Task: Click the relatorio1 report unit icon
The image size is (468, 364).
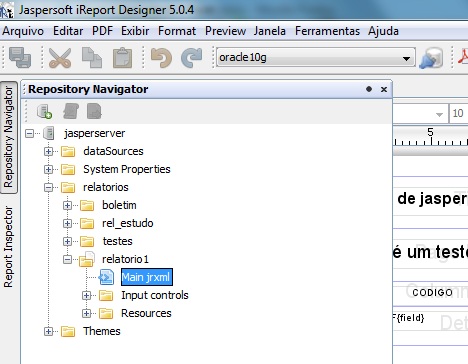Action: 87,259
